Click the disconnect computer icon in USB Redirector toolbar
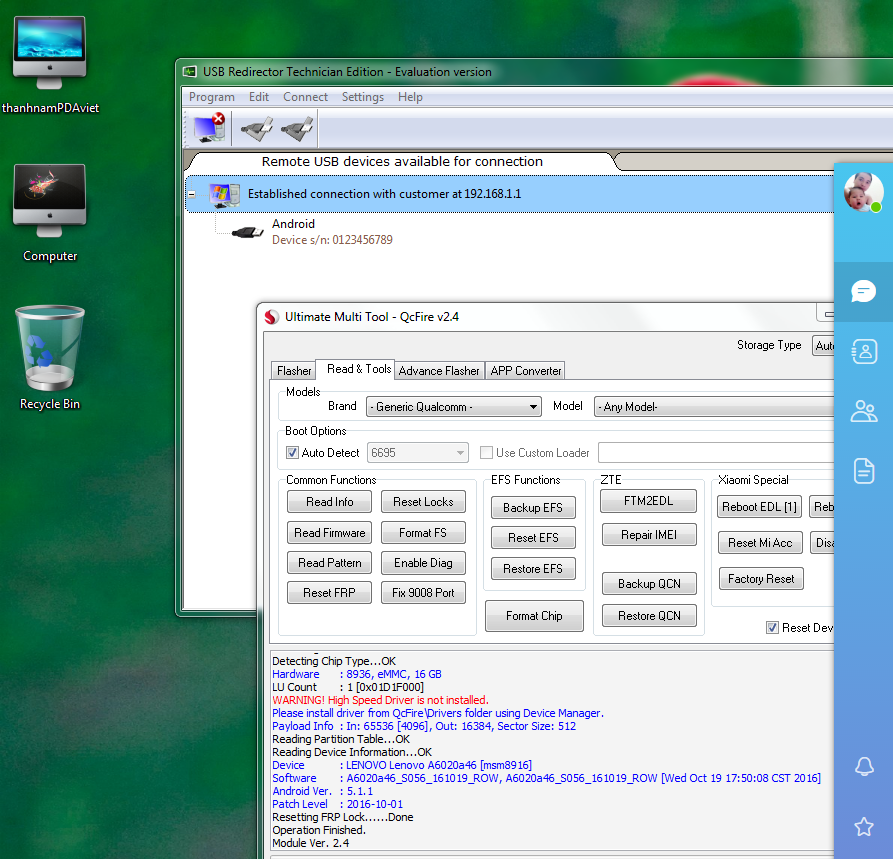Image resolution: width=893 pixels, height=859 pixels. [x=209, y=128]
